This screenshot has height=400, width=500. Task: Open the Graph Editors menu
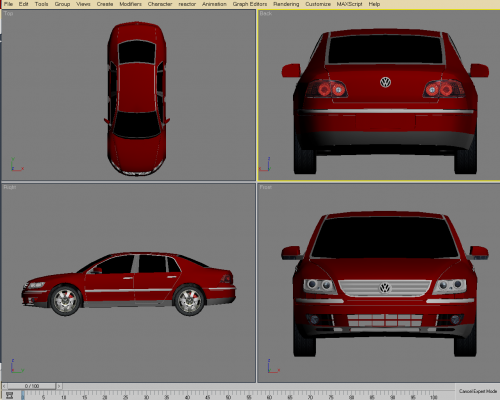(x=250, y=4)
